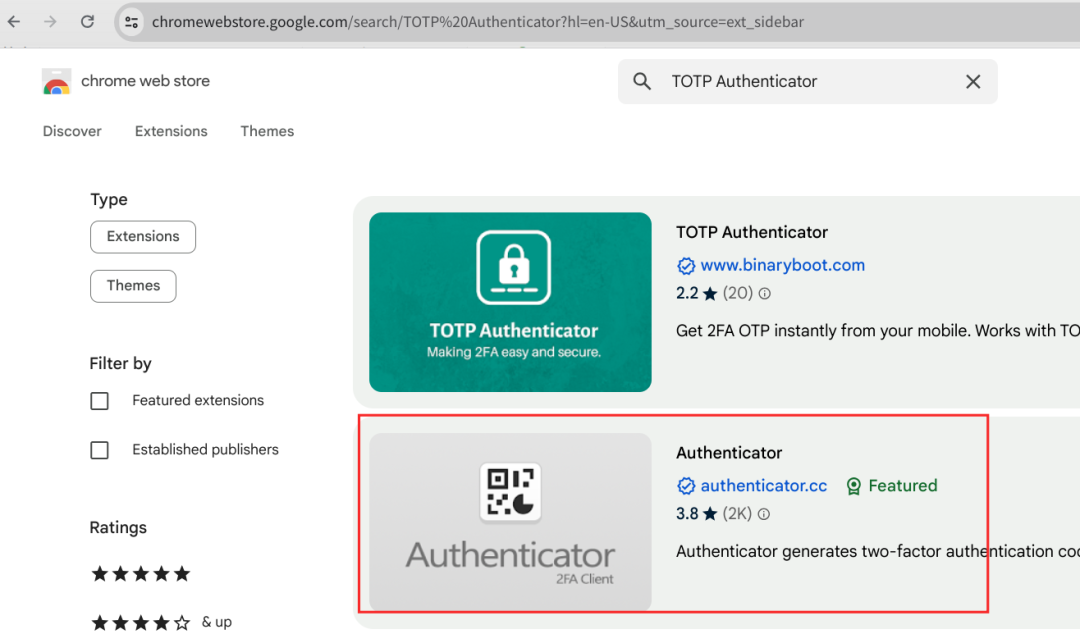
Task: Select the five-star rating filter
Action: 141,574
